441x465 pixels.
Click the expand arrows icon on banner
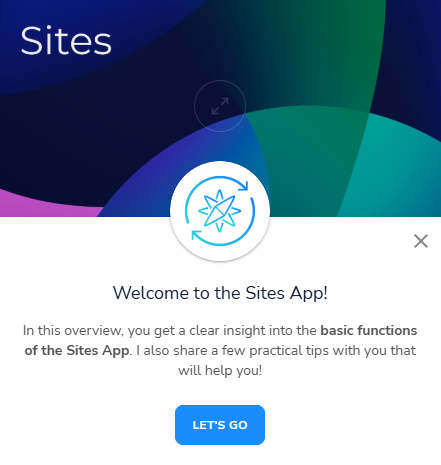point(220,106)
